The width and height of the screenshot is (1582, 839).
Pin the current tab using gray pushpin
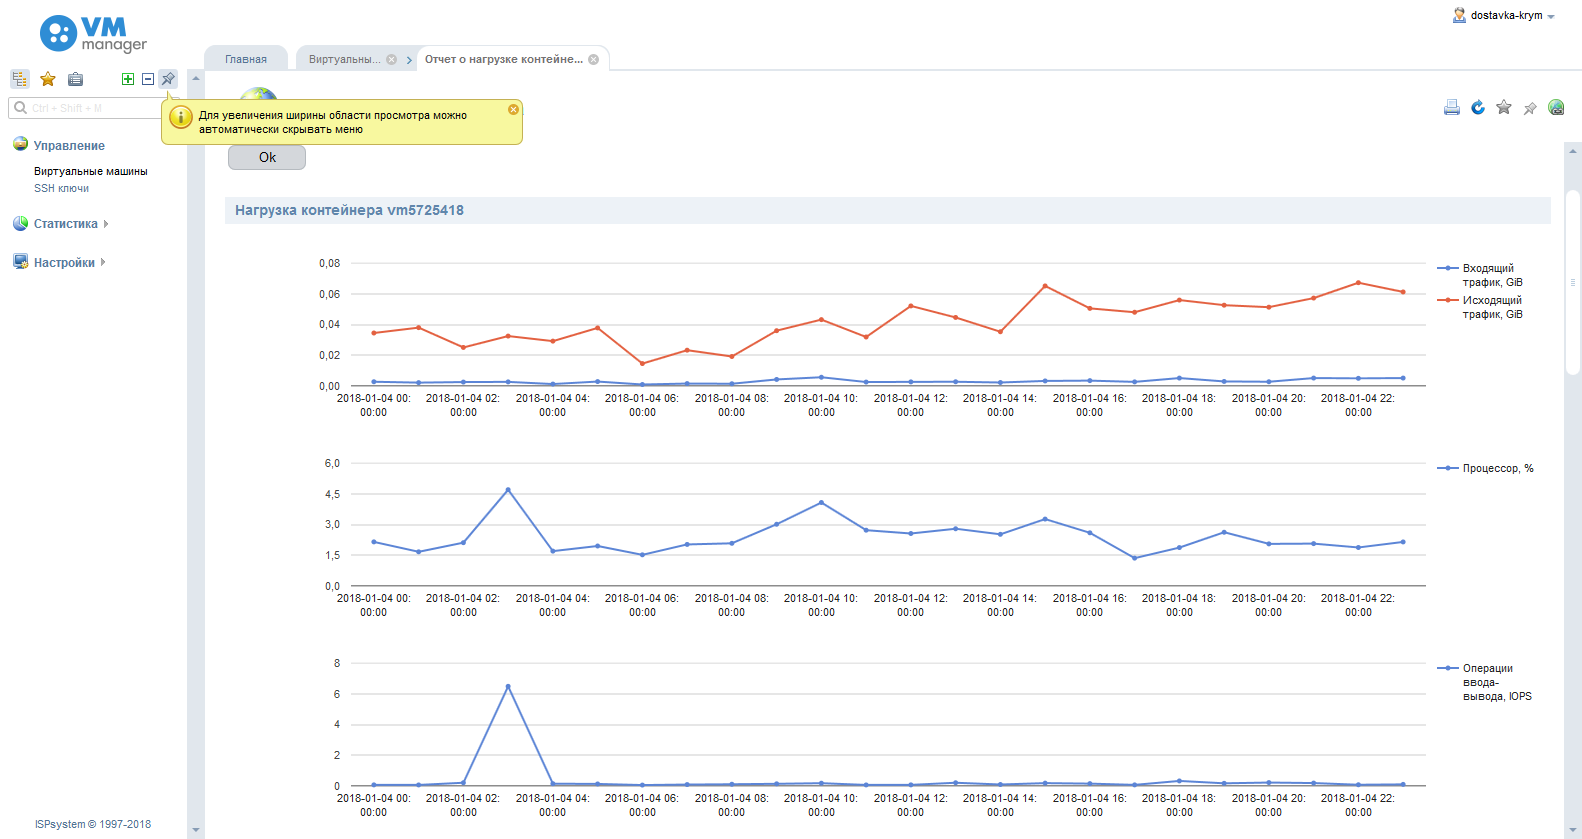(x=1530, y=108)
